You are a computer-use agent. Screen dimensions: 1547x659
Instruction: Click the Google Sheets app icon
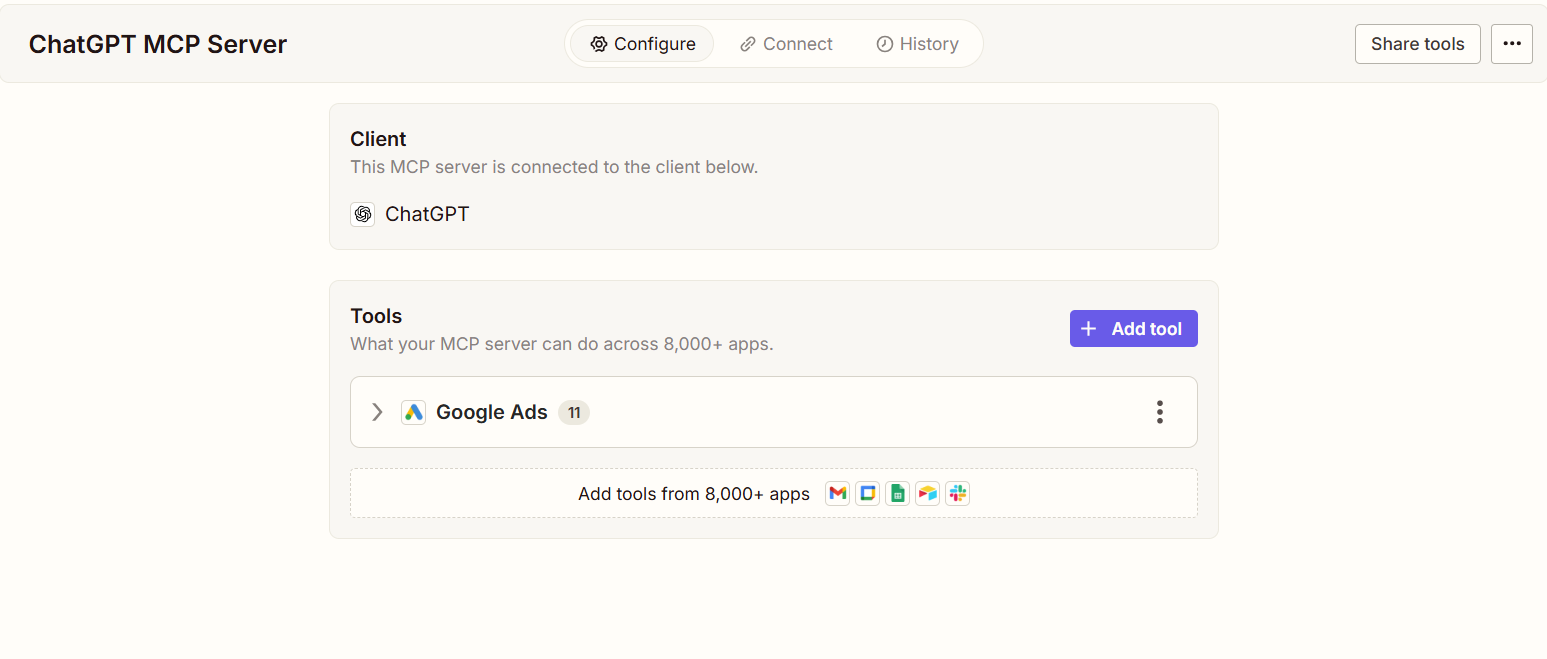897,493
